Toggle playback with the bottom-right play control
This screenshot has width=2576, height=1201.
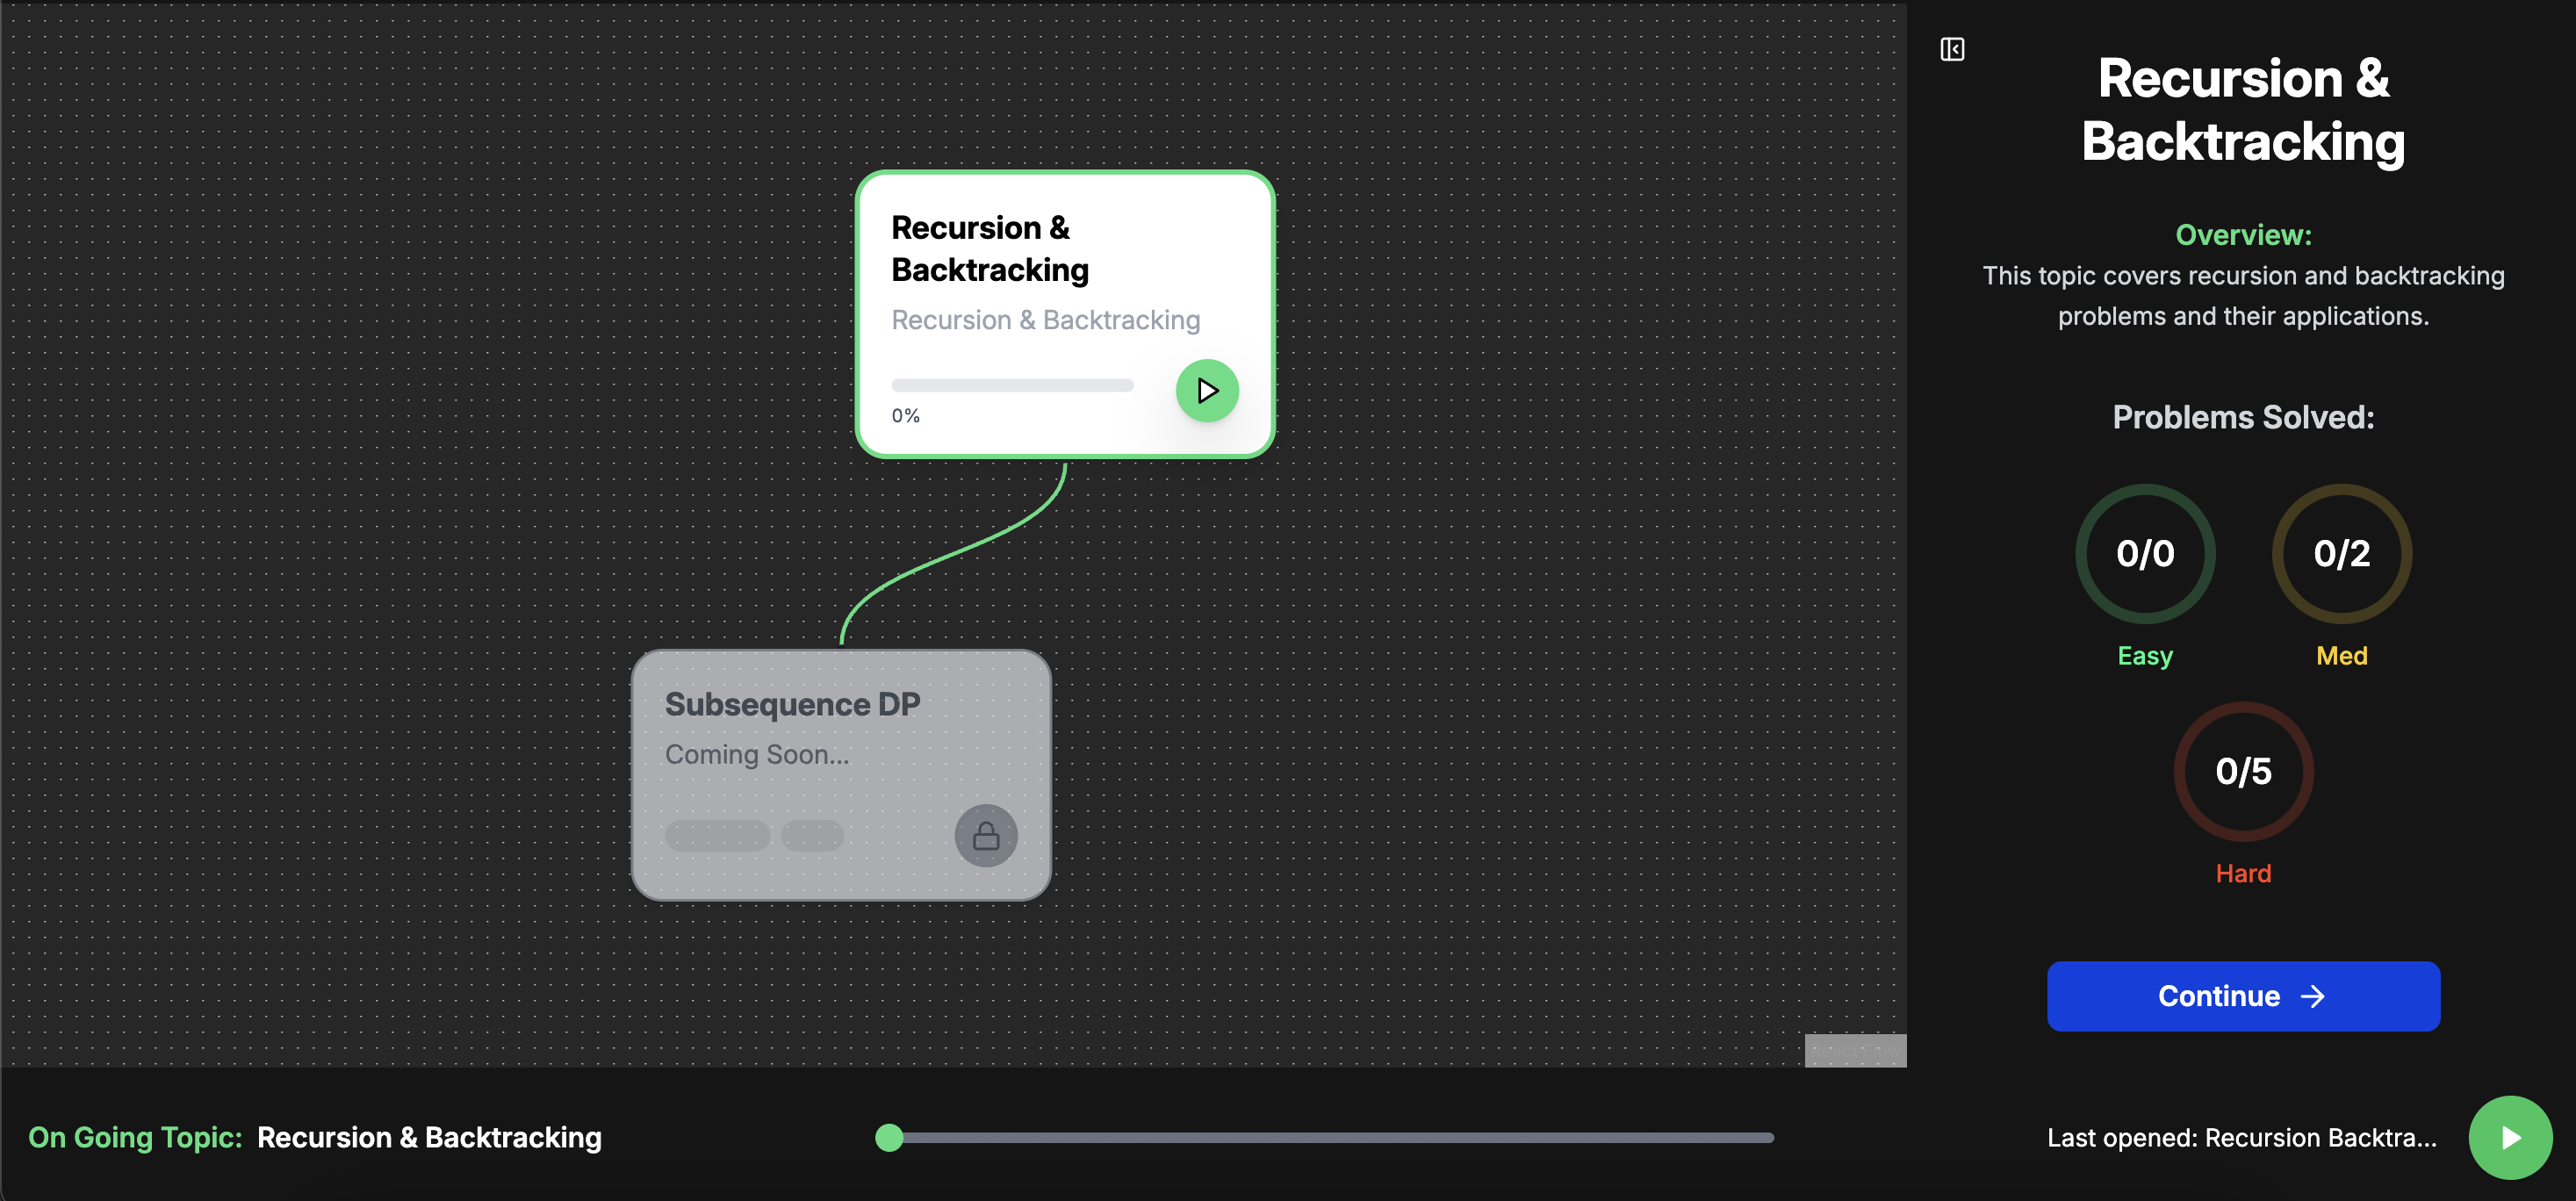[x=2509, y=1137]
